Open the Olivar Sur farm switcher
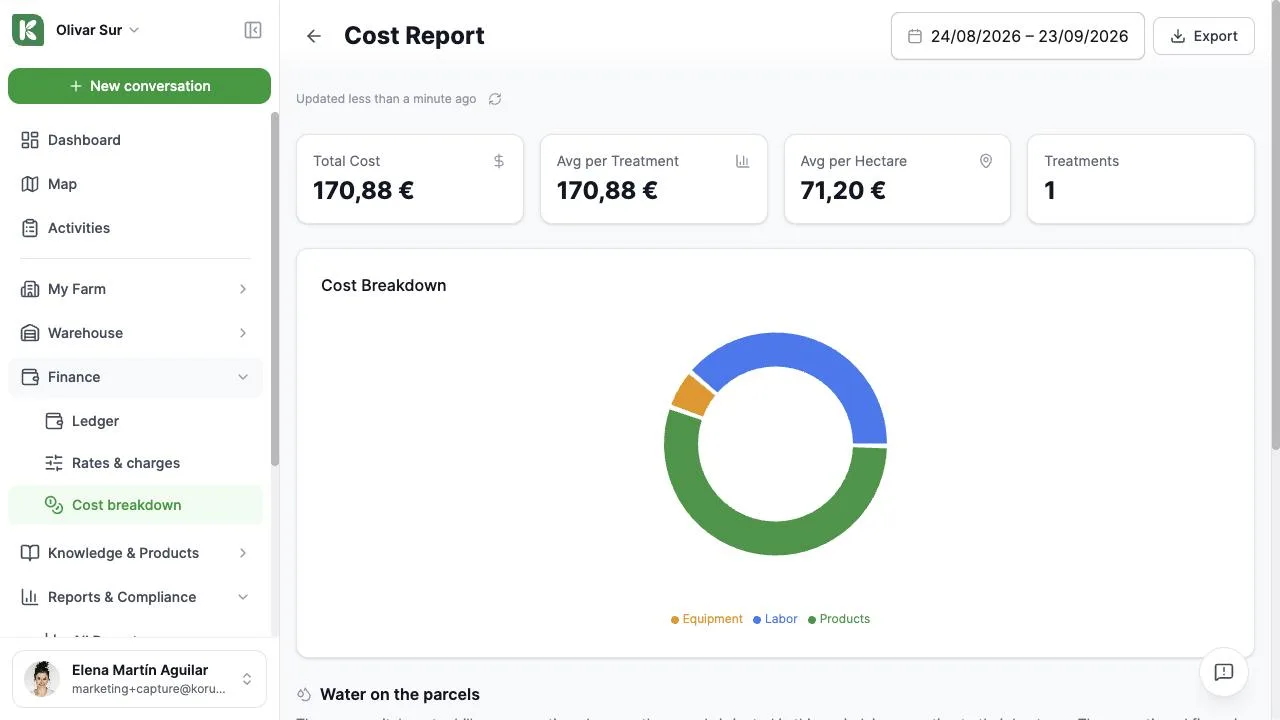This screenshot has height=720, width=1280. [97, 30]
